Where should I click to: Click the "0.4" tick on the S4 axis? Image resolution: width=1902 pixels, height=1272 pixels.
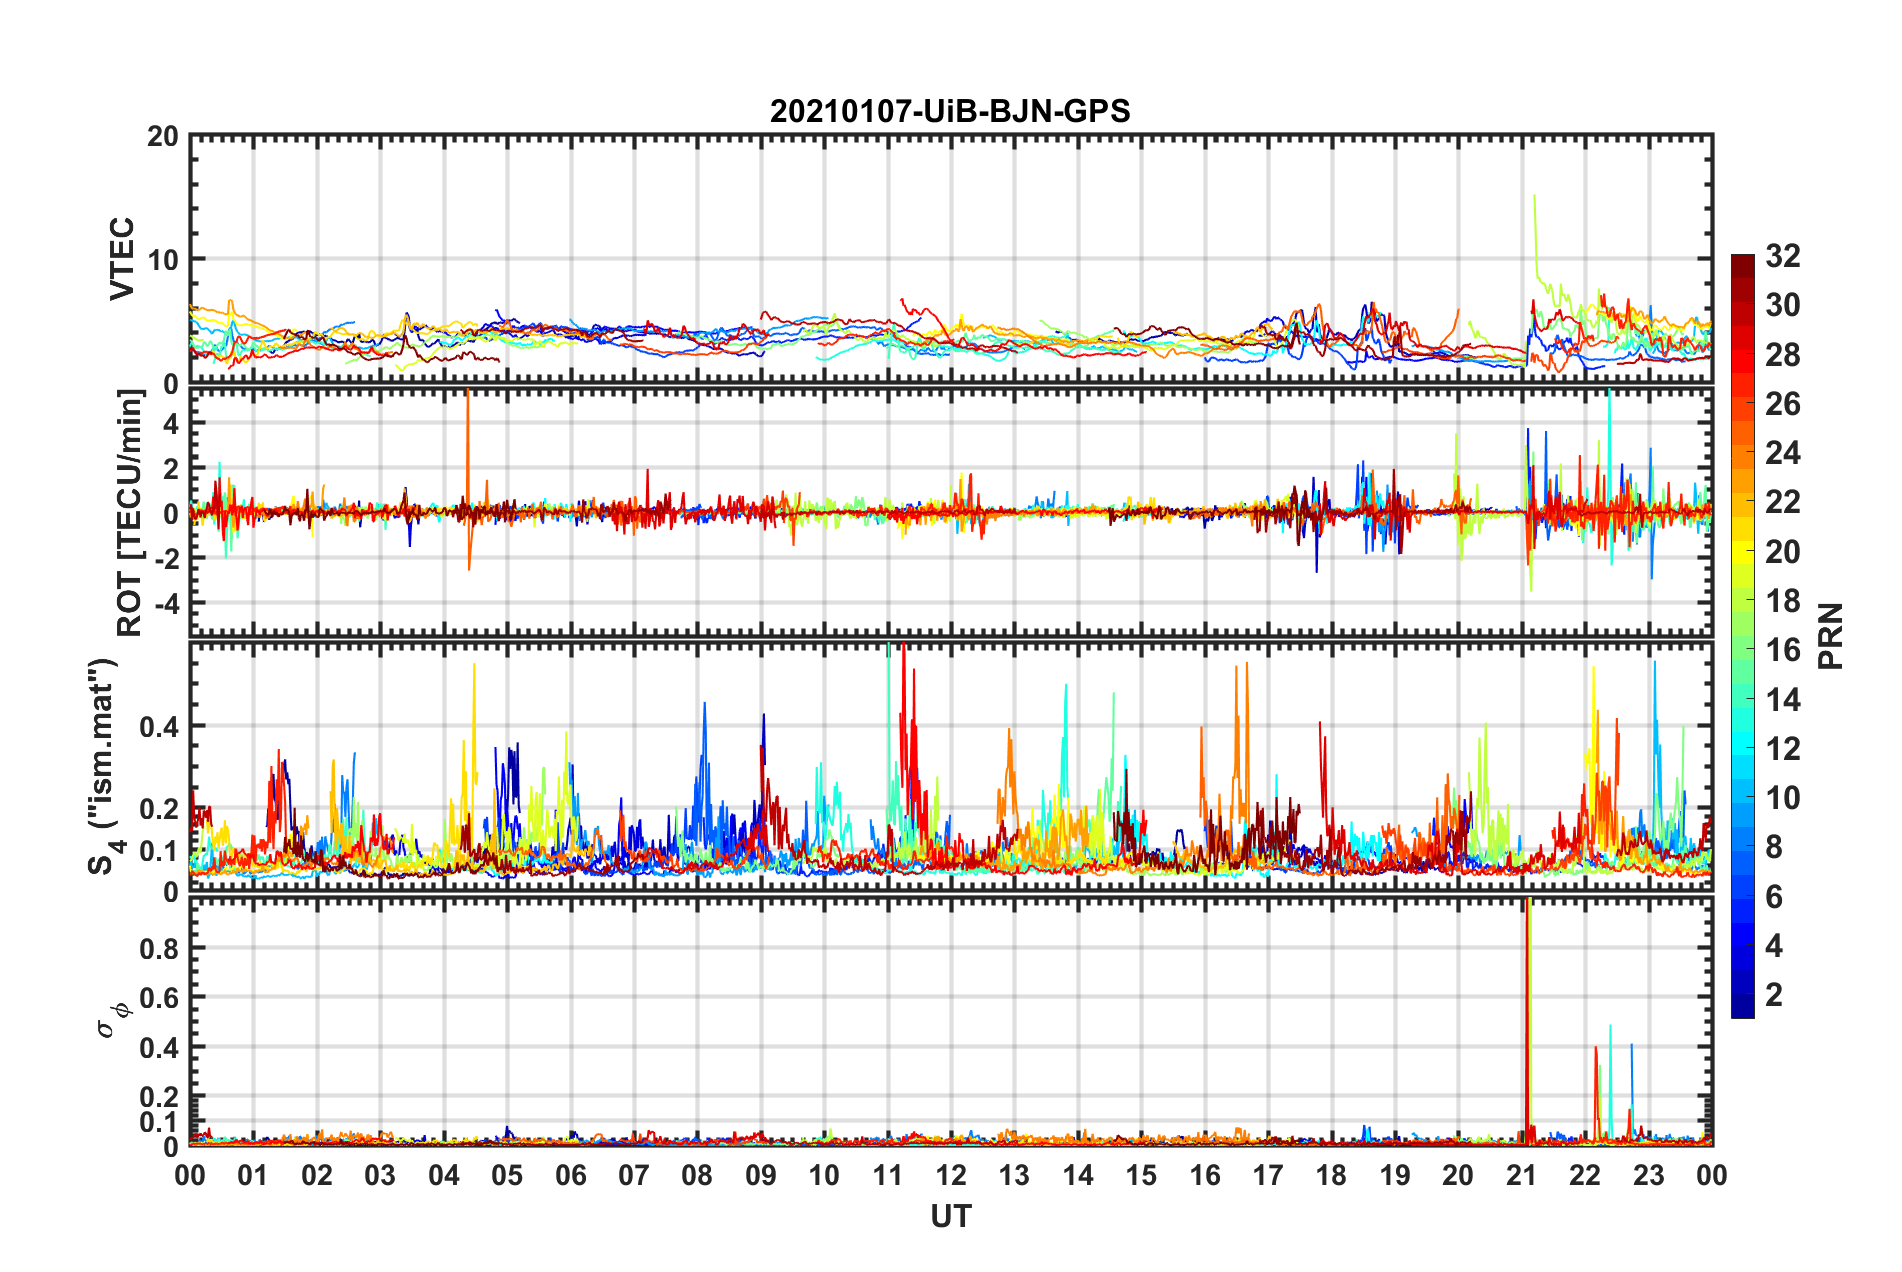point(160,727)
